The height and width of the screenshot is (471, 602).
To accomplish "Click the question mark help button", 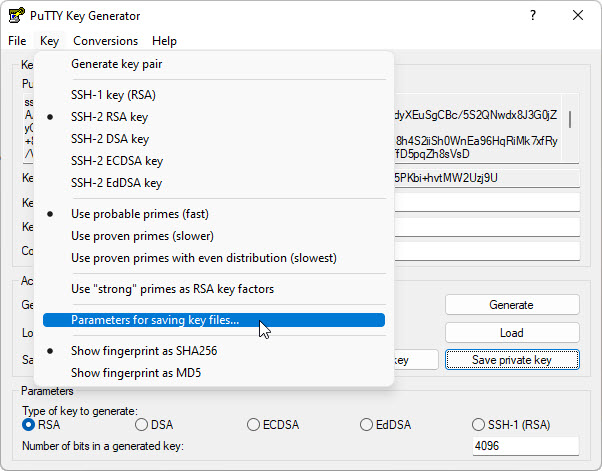I will (531, 16).
